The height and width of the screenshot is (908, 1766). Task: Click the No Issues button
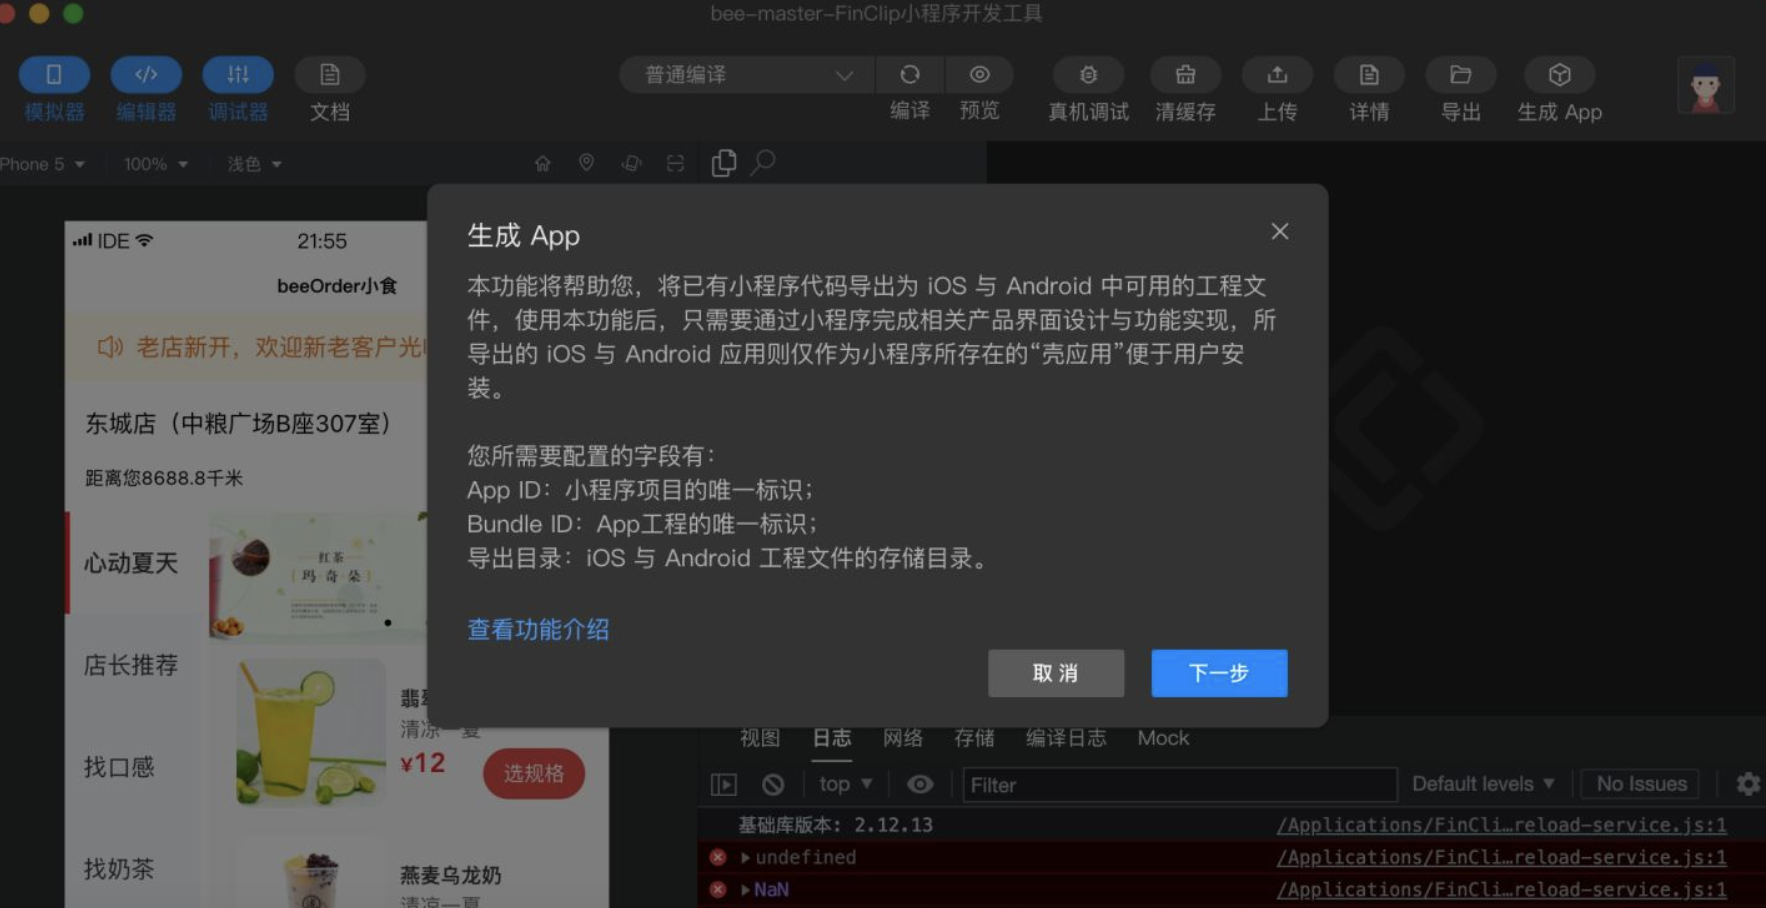point(1641,784)
